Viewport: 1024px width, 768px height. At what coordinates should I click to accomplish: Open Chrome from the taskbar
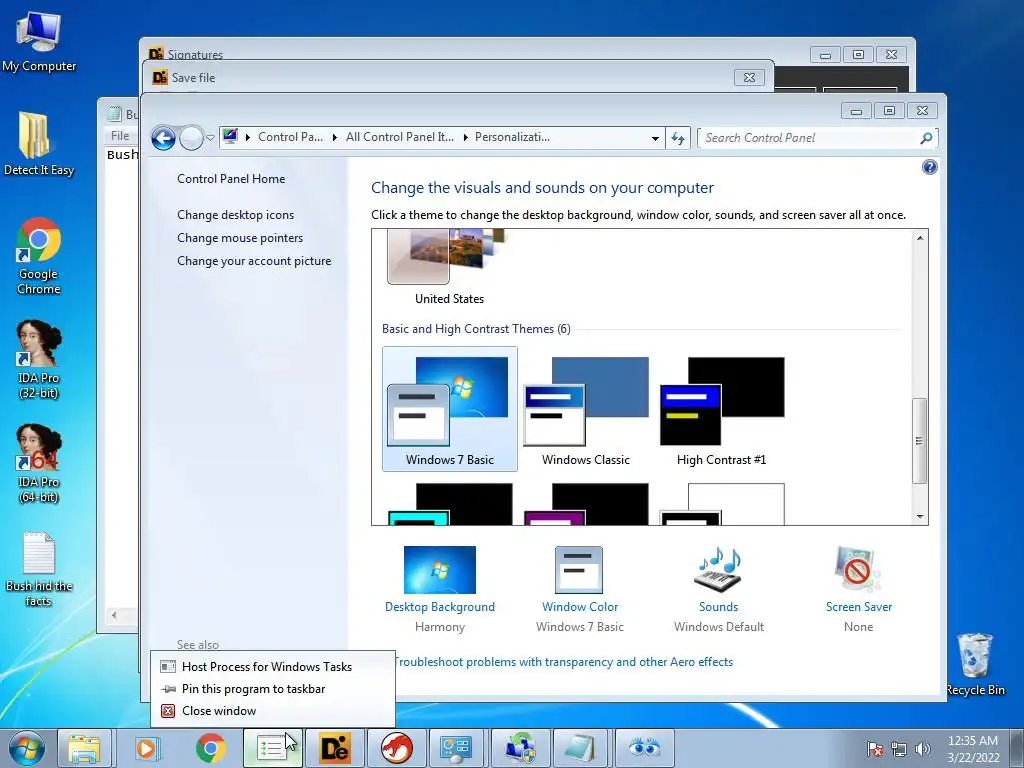[x=210, y=748]
